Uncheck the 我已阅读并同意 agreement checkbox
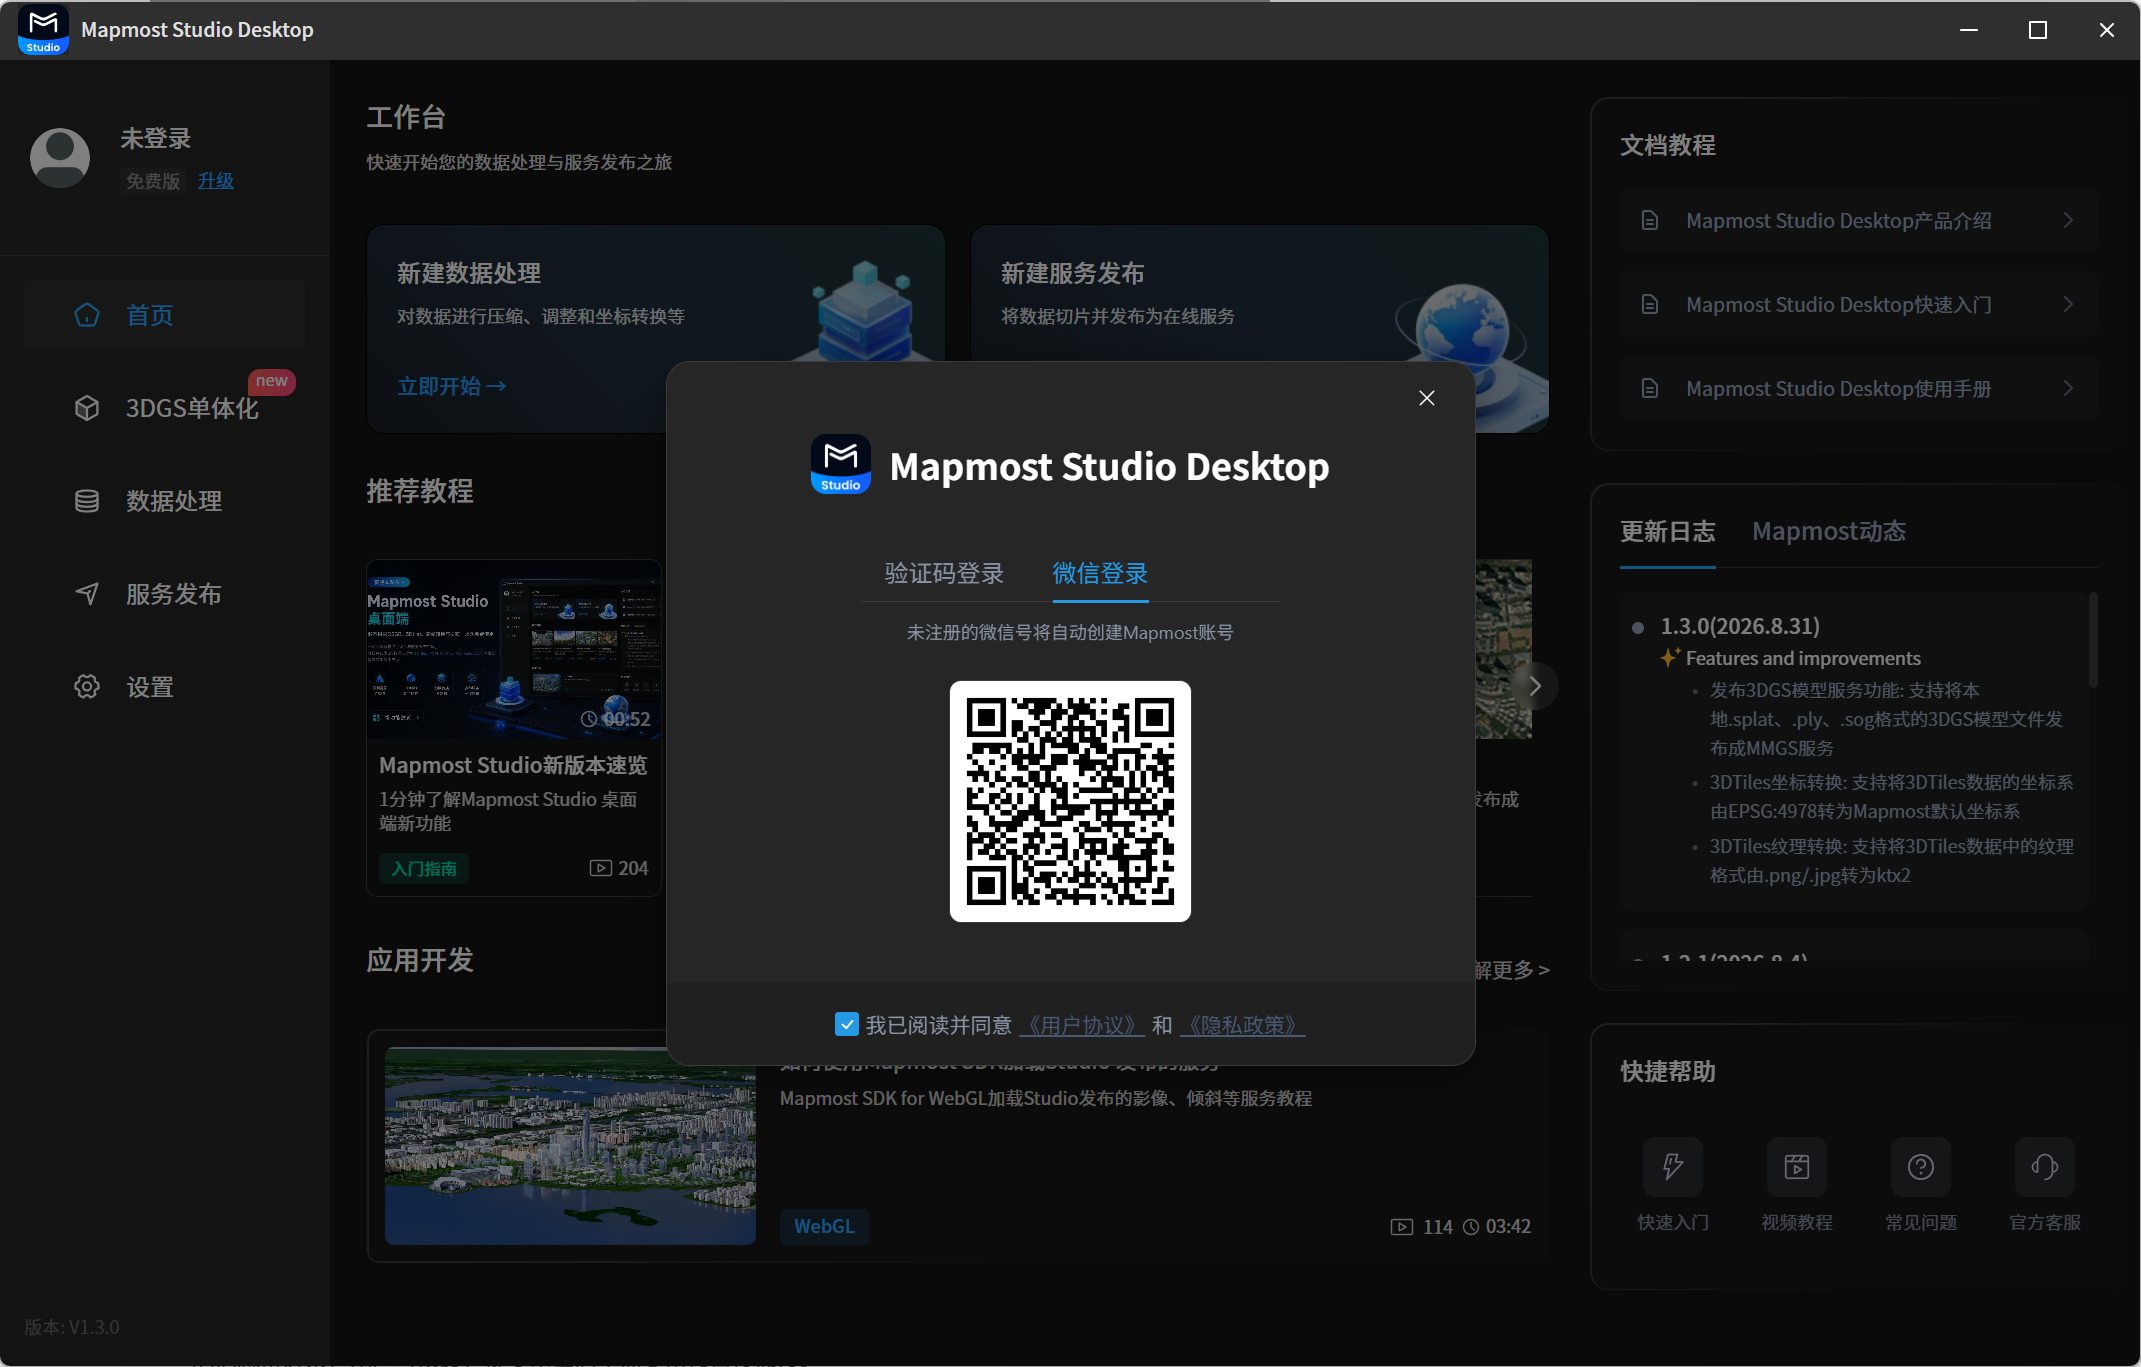 (847, 1024)
